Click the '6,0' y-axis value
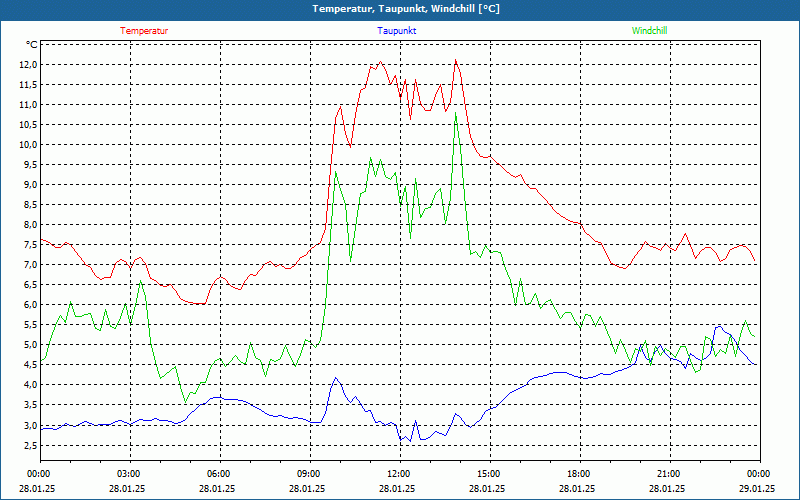Image resolution: width=800 pixels, height=500 pixels. coord(30,305)
